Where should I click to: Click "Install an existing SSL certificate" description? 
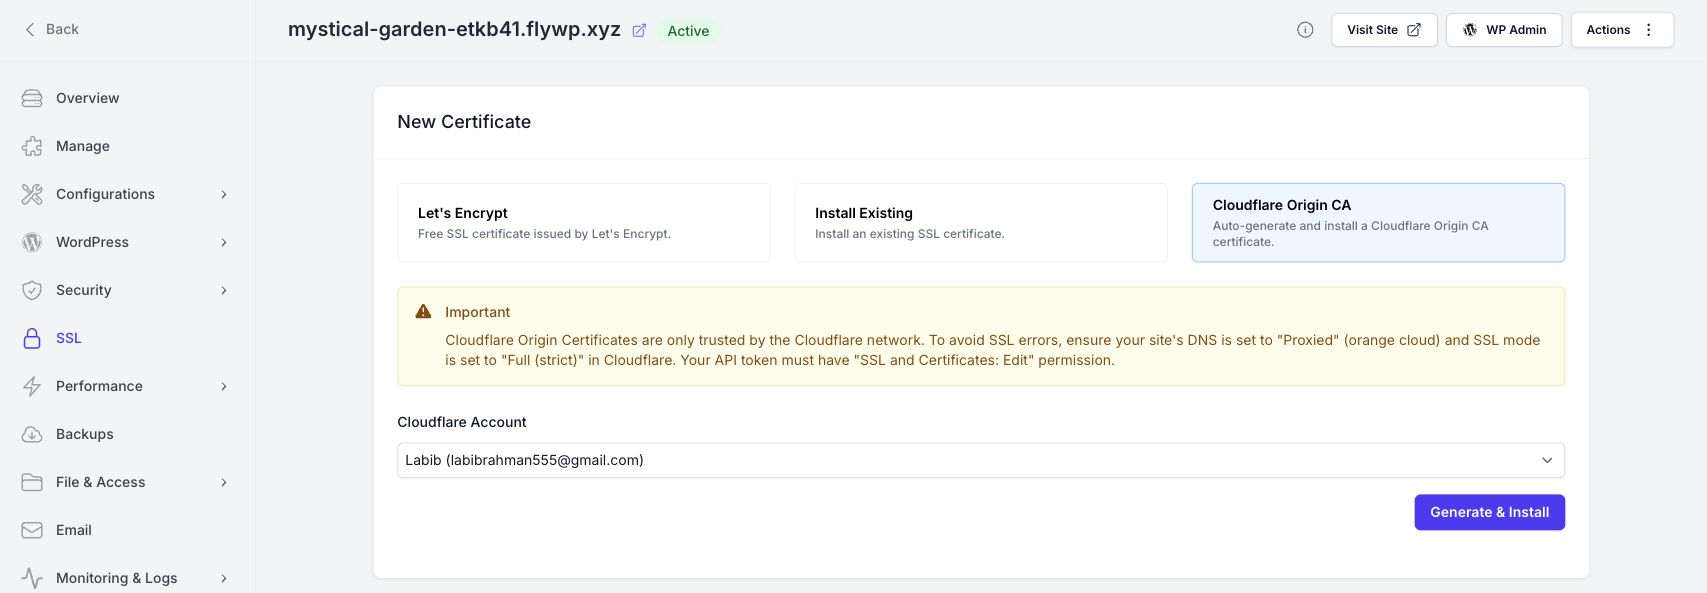[x=910, y=234]
